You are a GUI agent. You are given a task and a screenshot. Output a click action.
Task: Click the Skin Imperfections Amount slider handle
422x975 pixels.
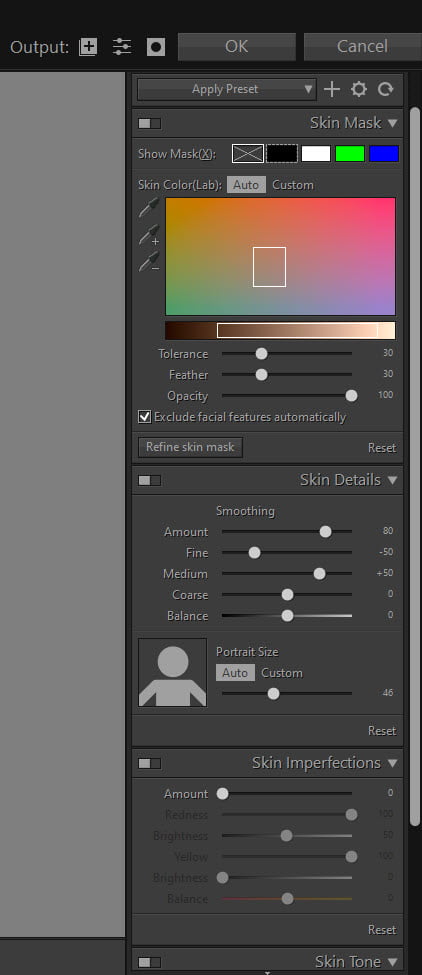(x=222, y=794)
